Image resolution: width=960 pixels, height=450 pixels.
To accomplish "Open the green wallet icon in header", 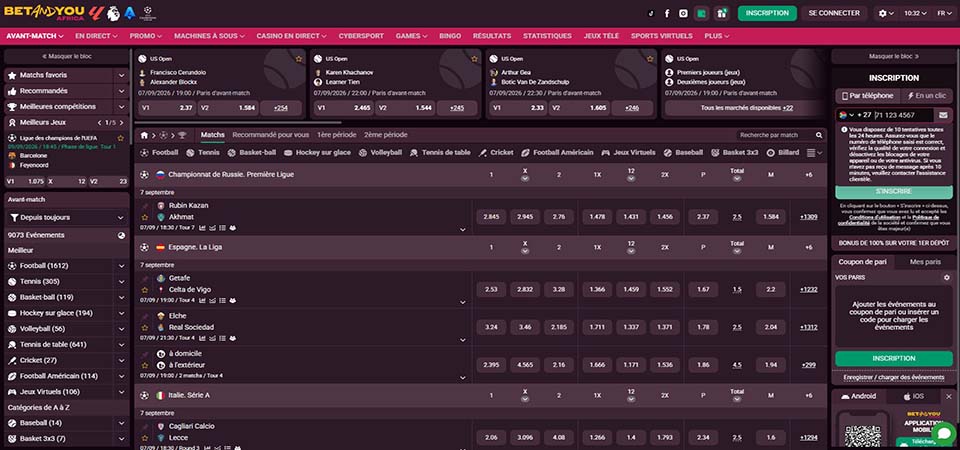I will [x=702, y=13].
